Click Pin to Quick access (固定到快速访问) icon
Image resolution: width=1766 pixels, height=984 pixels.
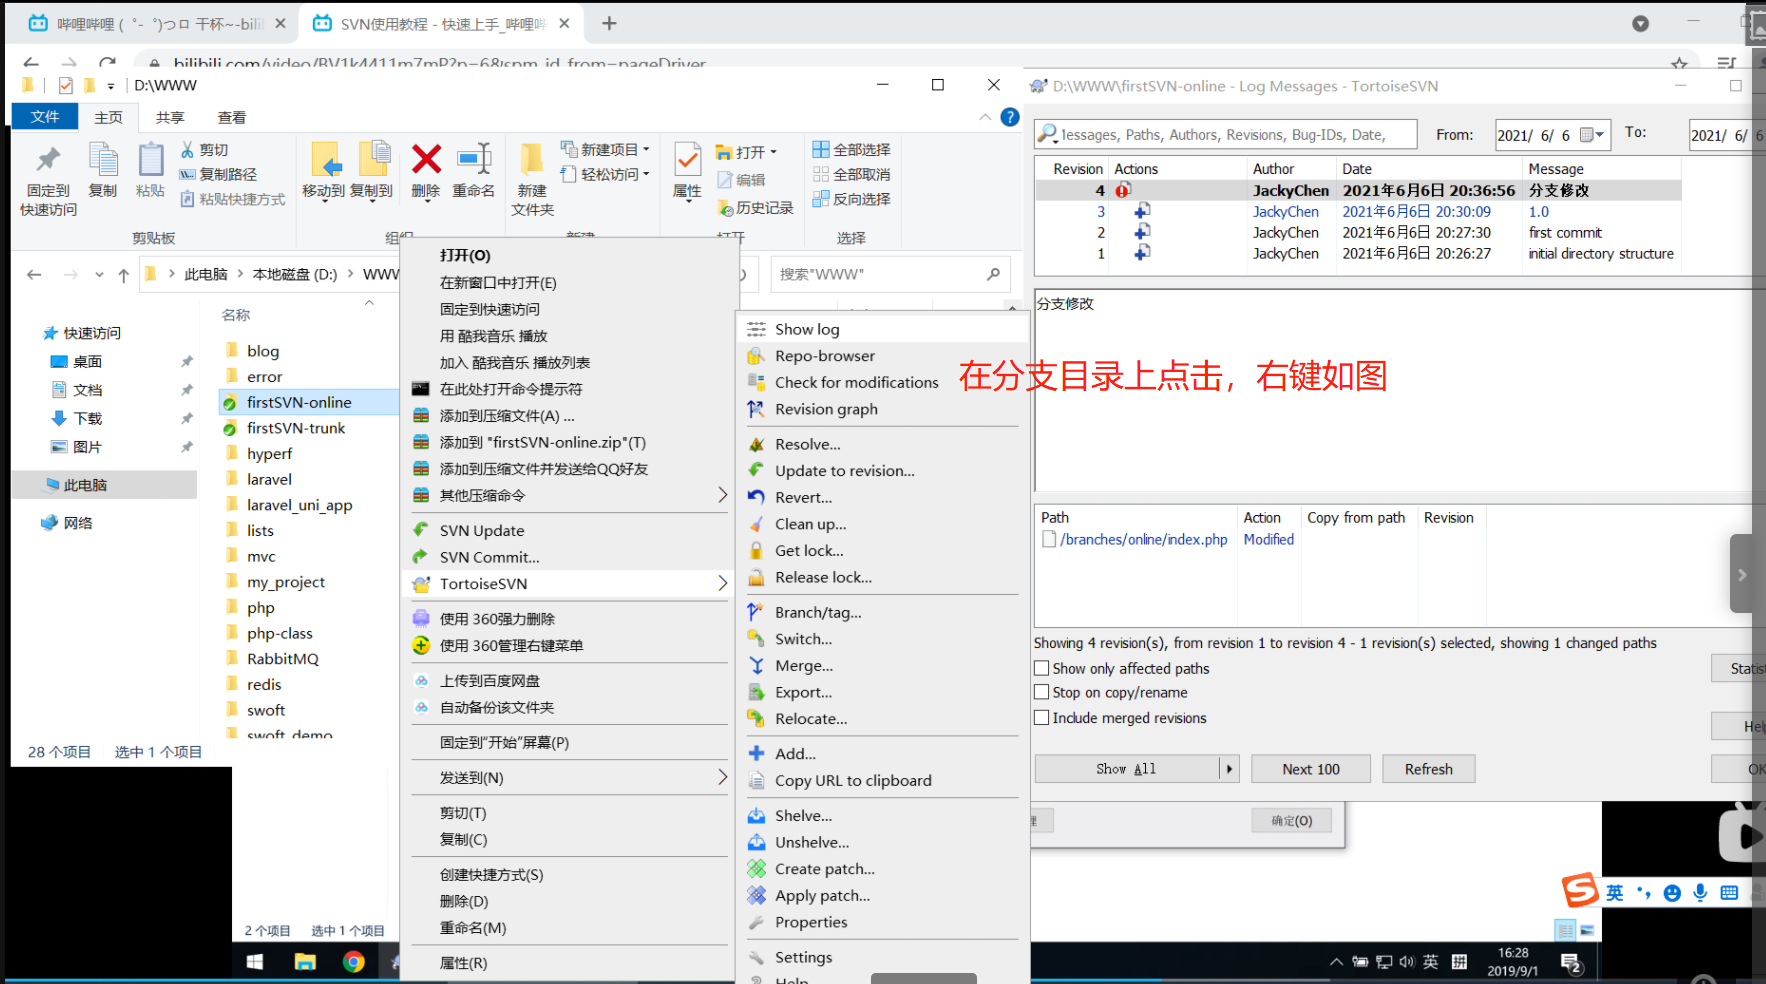coord(48,180)
